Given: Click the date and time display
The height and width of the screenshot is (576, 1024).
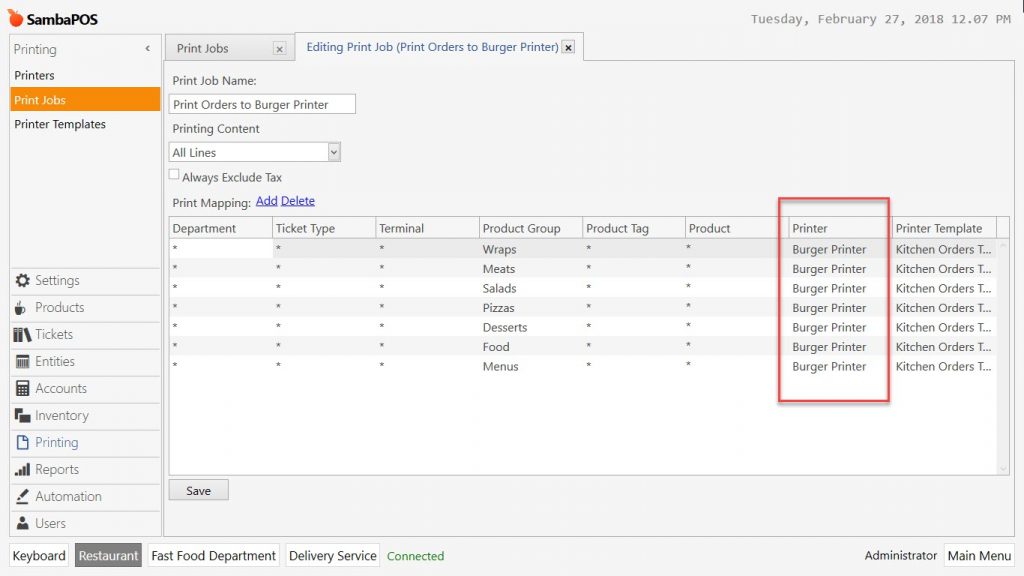Looking at the screenshot, I should coord(880,19).
